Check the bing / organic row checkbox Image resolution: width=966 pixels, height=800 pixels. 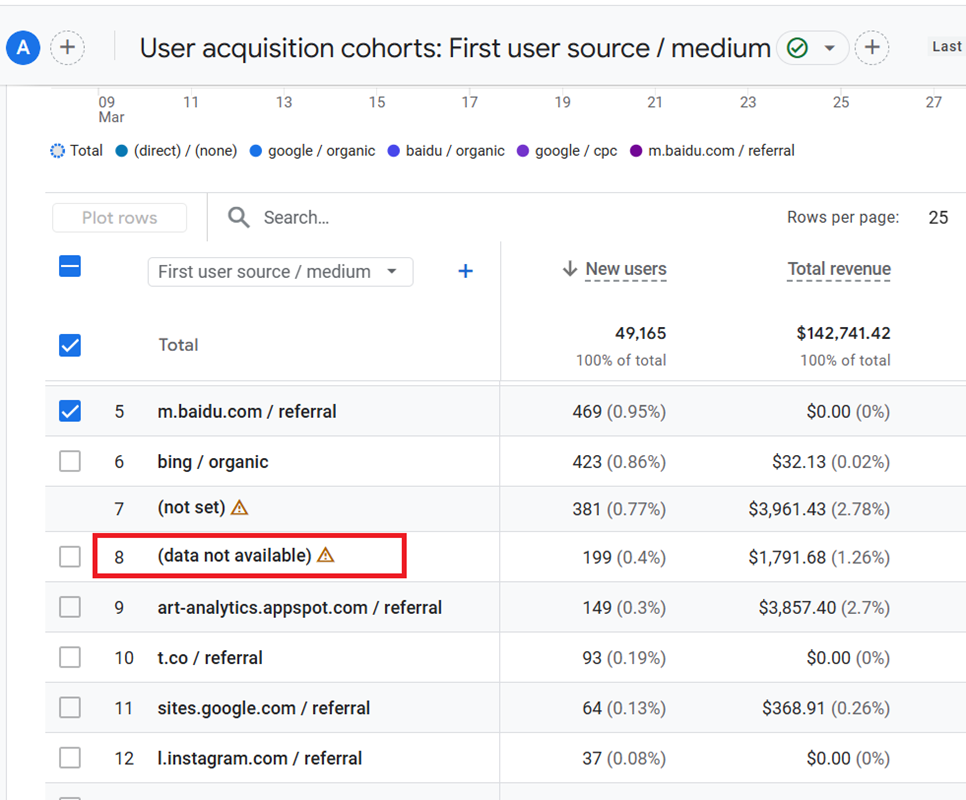70,462
